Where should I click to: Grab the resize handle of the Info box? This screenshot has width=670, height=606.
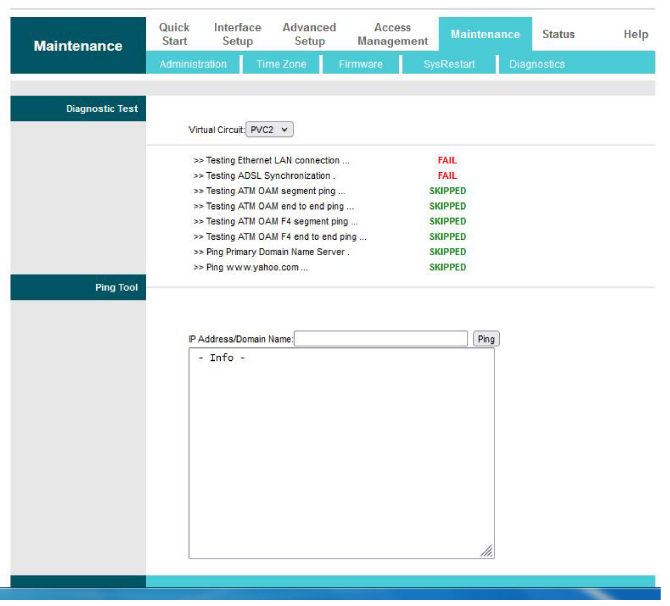tap(487, 551)
